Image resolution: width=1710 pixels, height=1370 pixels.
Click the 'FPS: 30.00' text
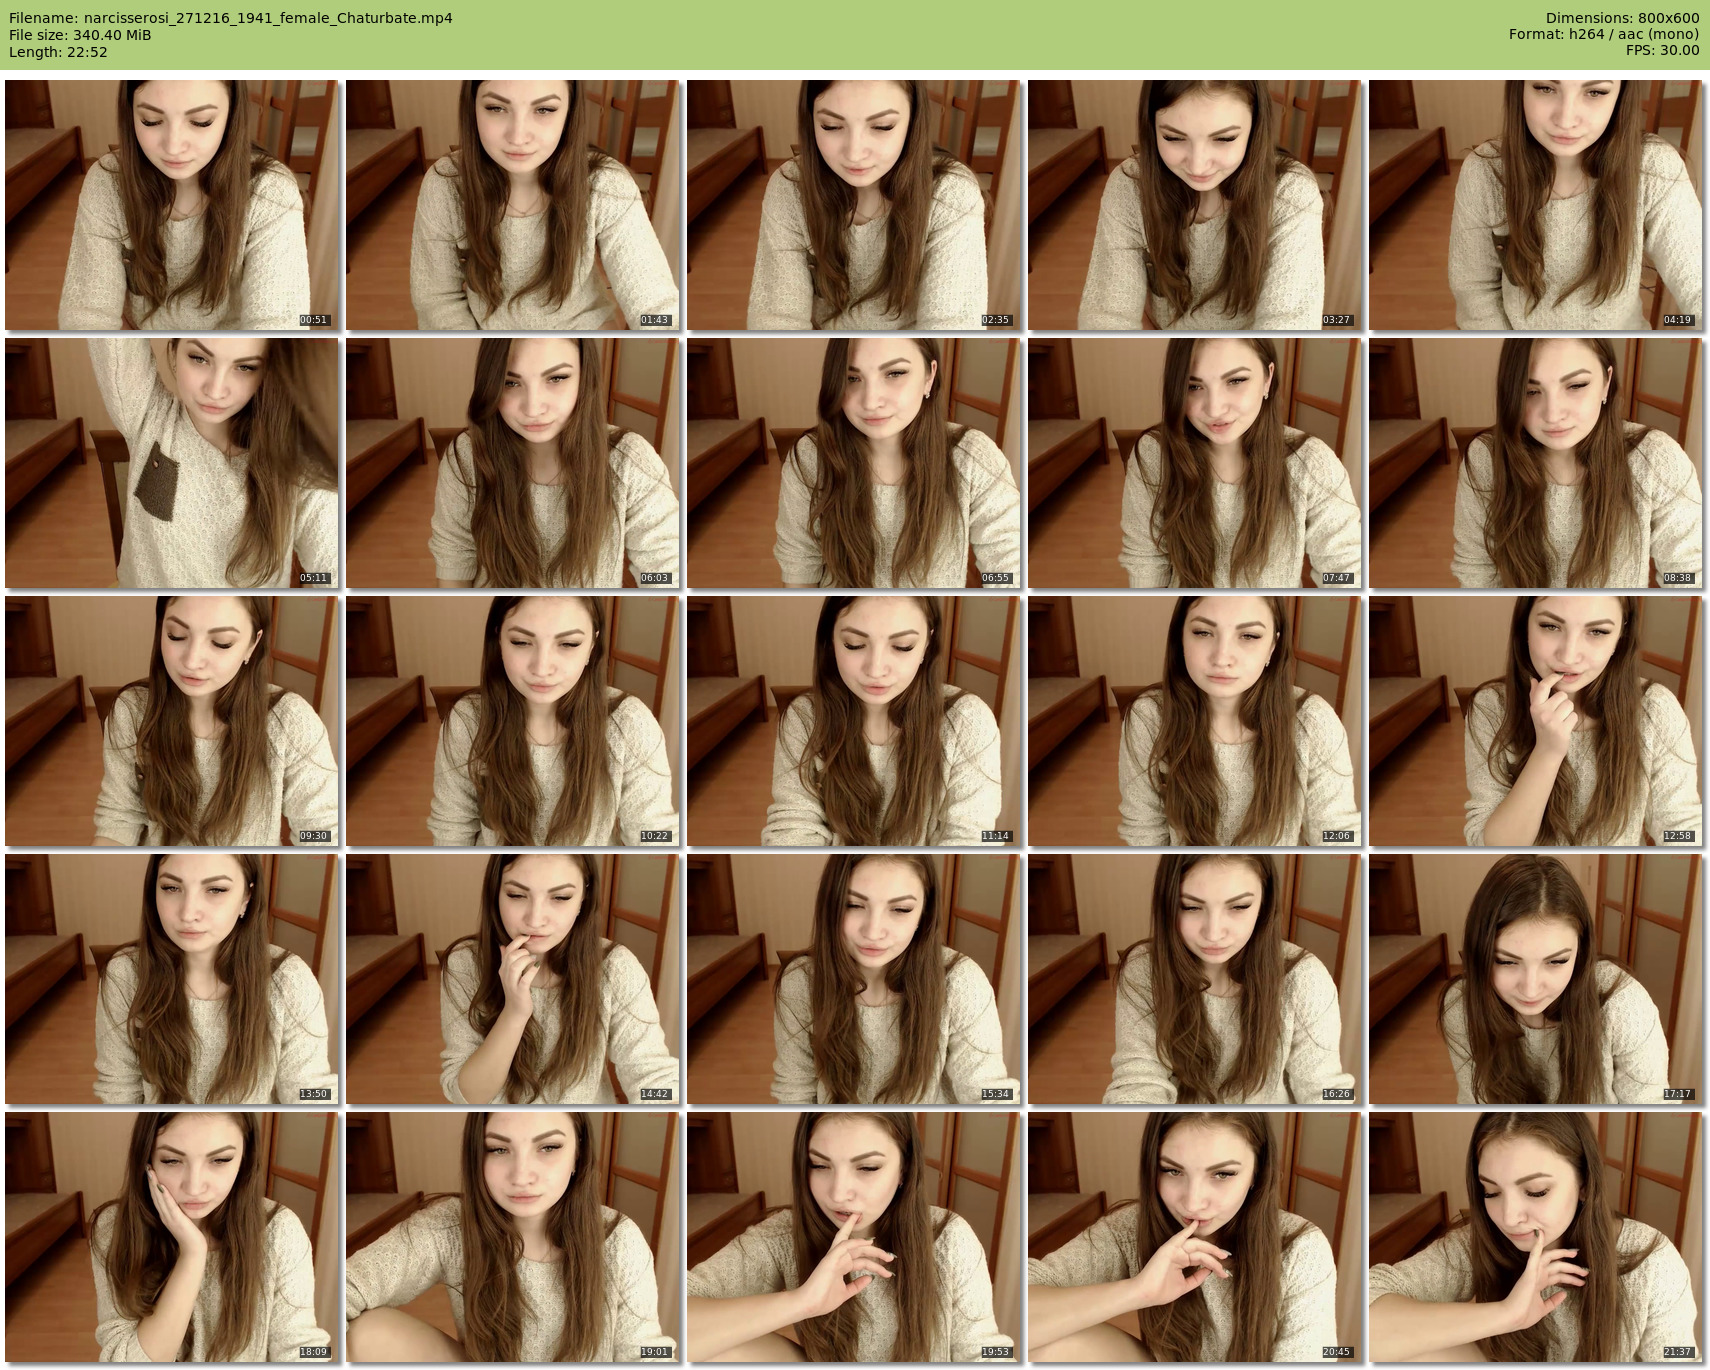1662,52
